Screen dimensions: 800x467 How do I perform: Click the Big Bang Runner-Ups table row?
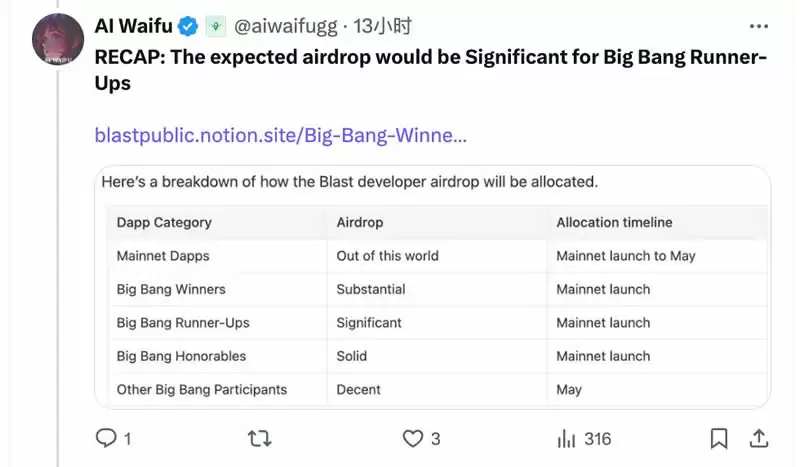point(439,323)
